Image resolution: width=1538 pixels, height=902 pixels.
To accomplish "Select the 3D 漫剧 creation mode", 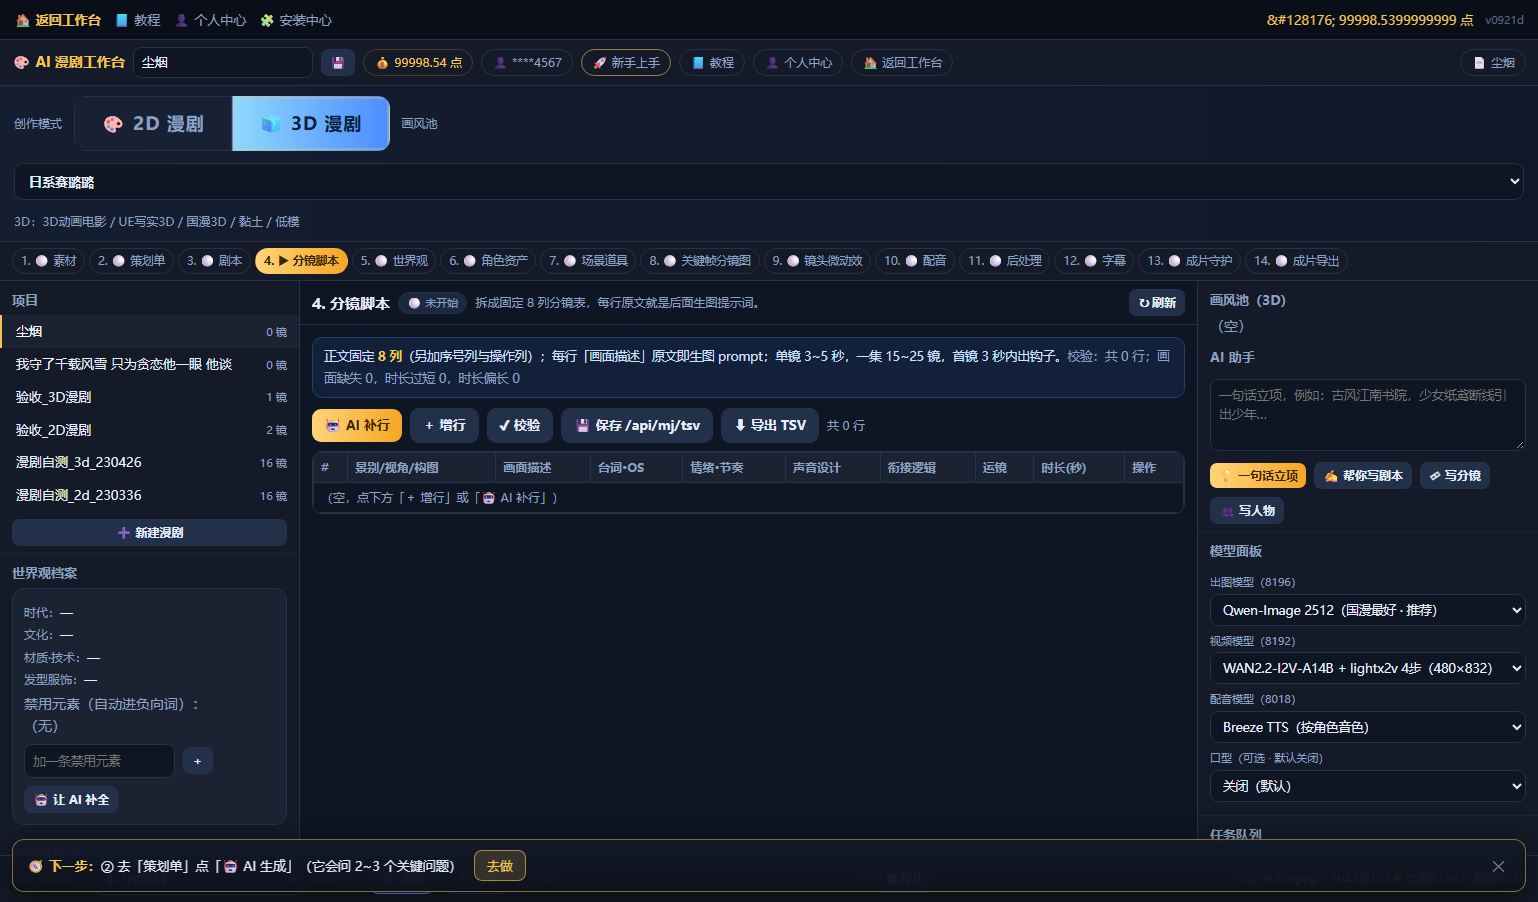I will coord(311,124).
